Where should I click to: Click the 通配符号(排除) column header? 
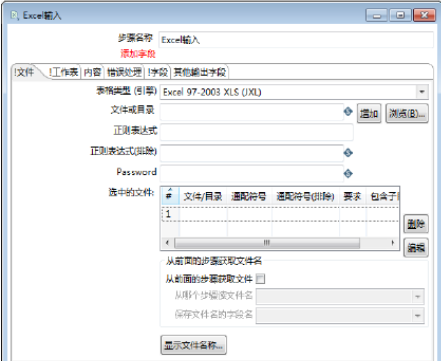[306, 196]
